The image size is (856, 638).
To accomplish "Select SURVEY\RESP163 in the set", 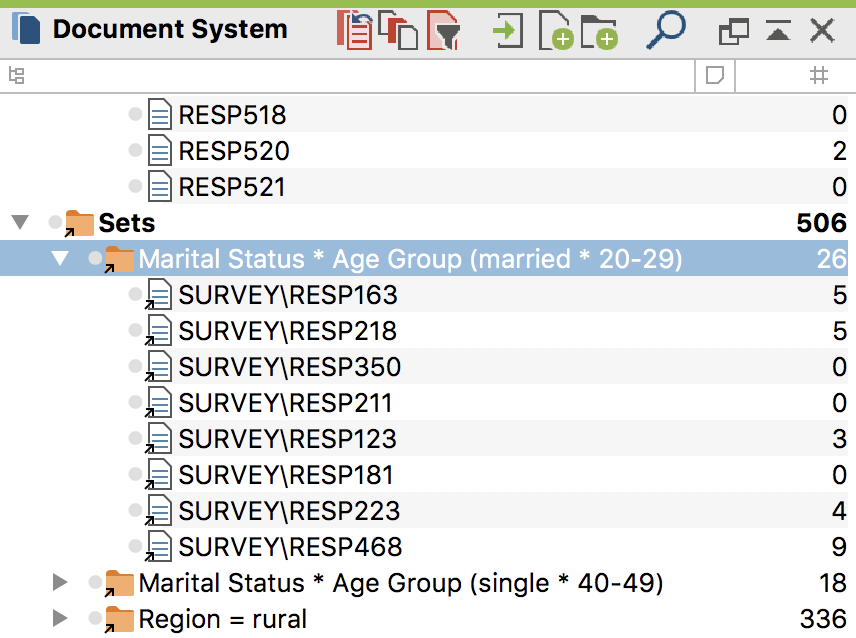I will (x=288, y=295).
